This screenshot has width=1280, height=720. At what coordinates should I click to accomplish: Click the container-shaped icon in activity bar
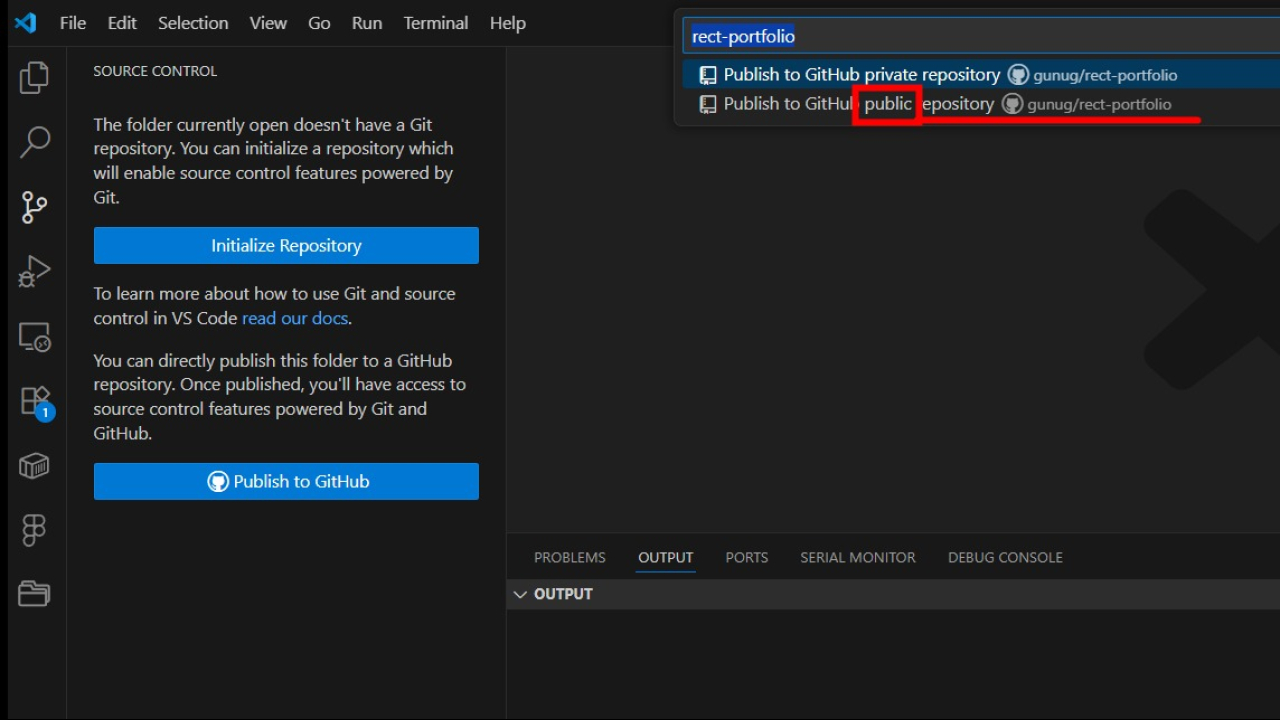[x=34, y=466]
